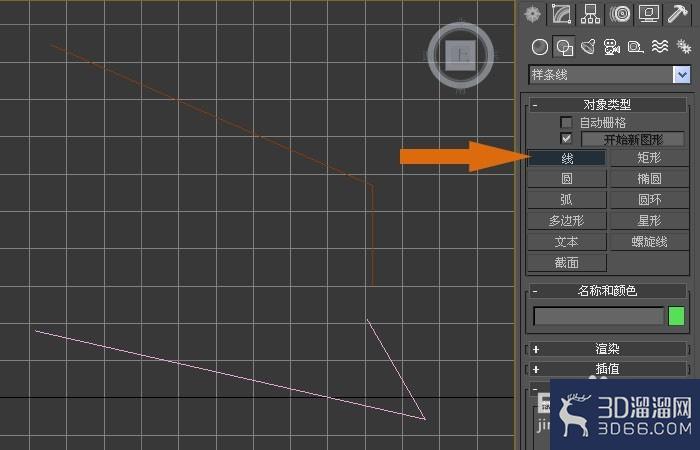Select the Lights category icon
The image size is (700, 450).
click(x=588, y=47)
